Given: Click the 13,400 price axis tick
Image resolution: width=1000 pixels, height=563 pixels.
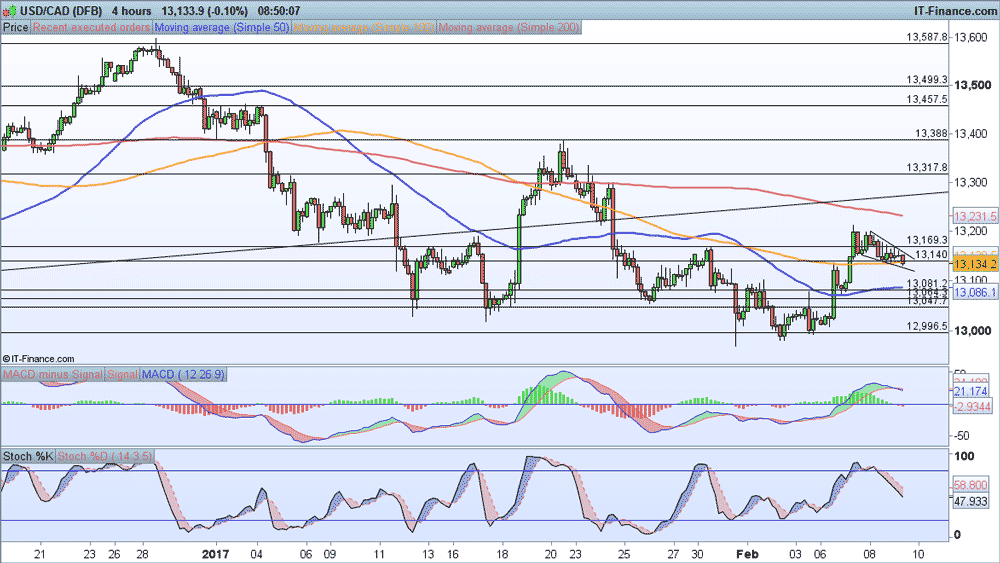Looking at the screenshot, I should (973, 134).
